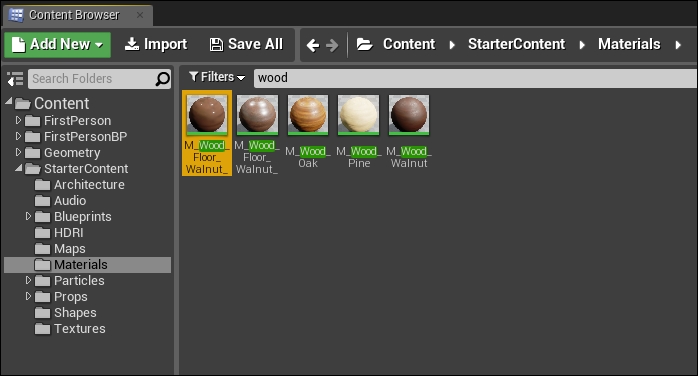Click the Content Browser tab grid icon
Viewport: 698px width, 376px height.
[16, 15]
